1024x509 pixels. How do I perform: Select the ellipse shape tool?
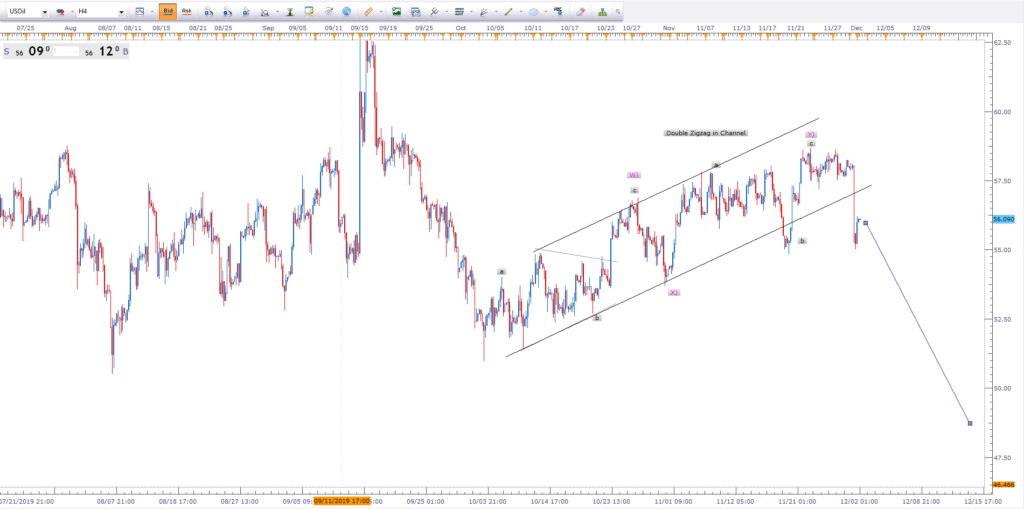point(534,12)
